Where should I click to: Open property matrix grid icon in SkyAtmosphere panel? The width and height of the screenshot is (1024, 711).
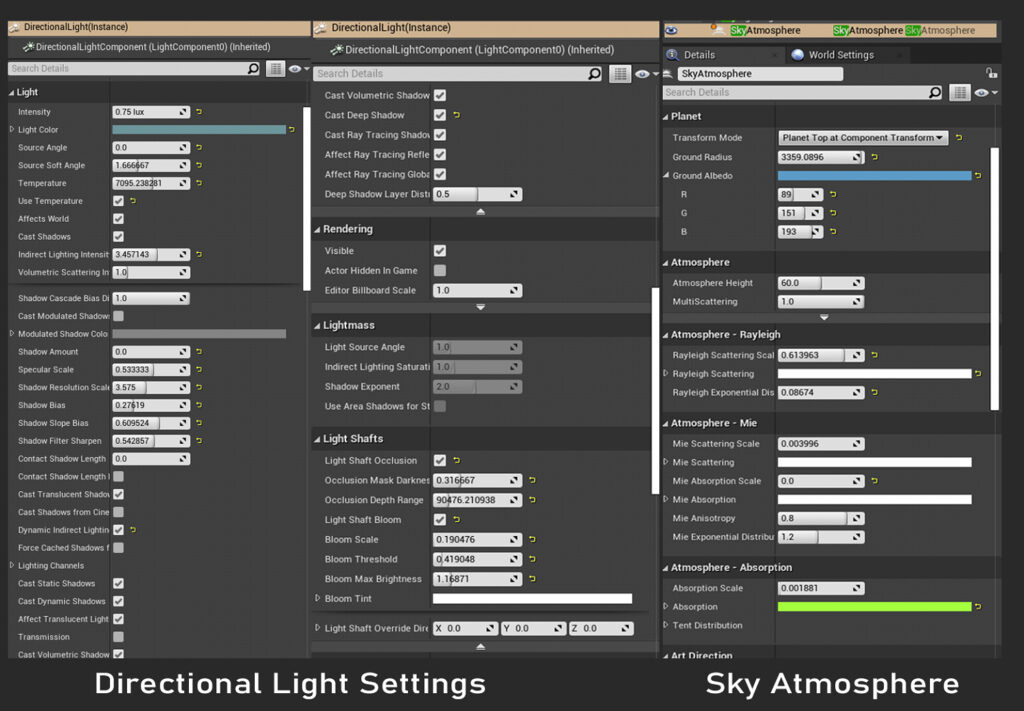(x=959, y=93)
